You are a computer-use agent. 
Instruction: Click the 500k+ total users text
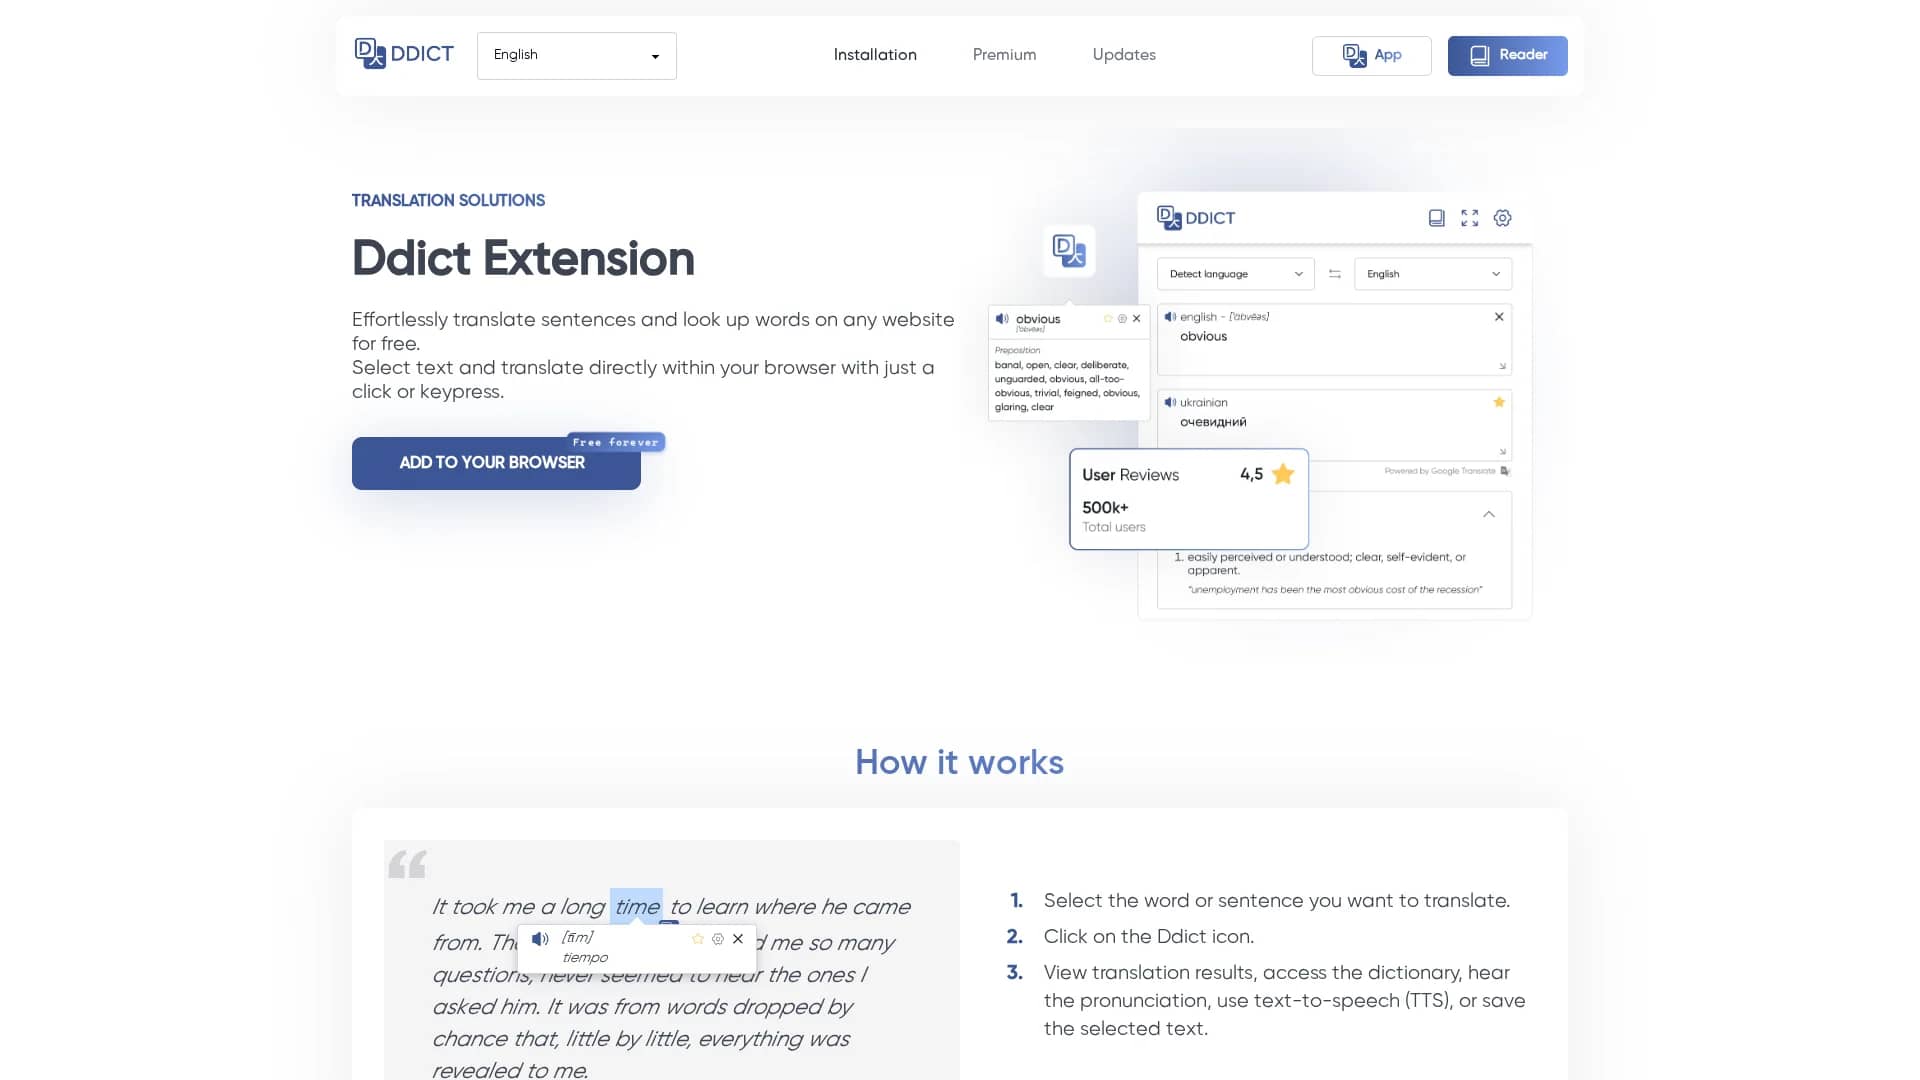point(1114,516)
